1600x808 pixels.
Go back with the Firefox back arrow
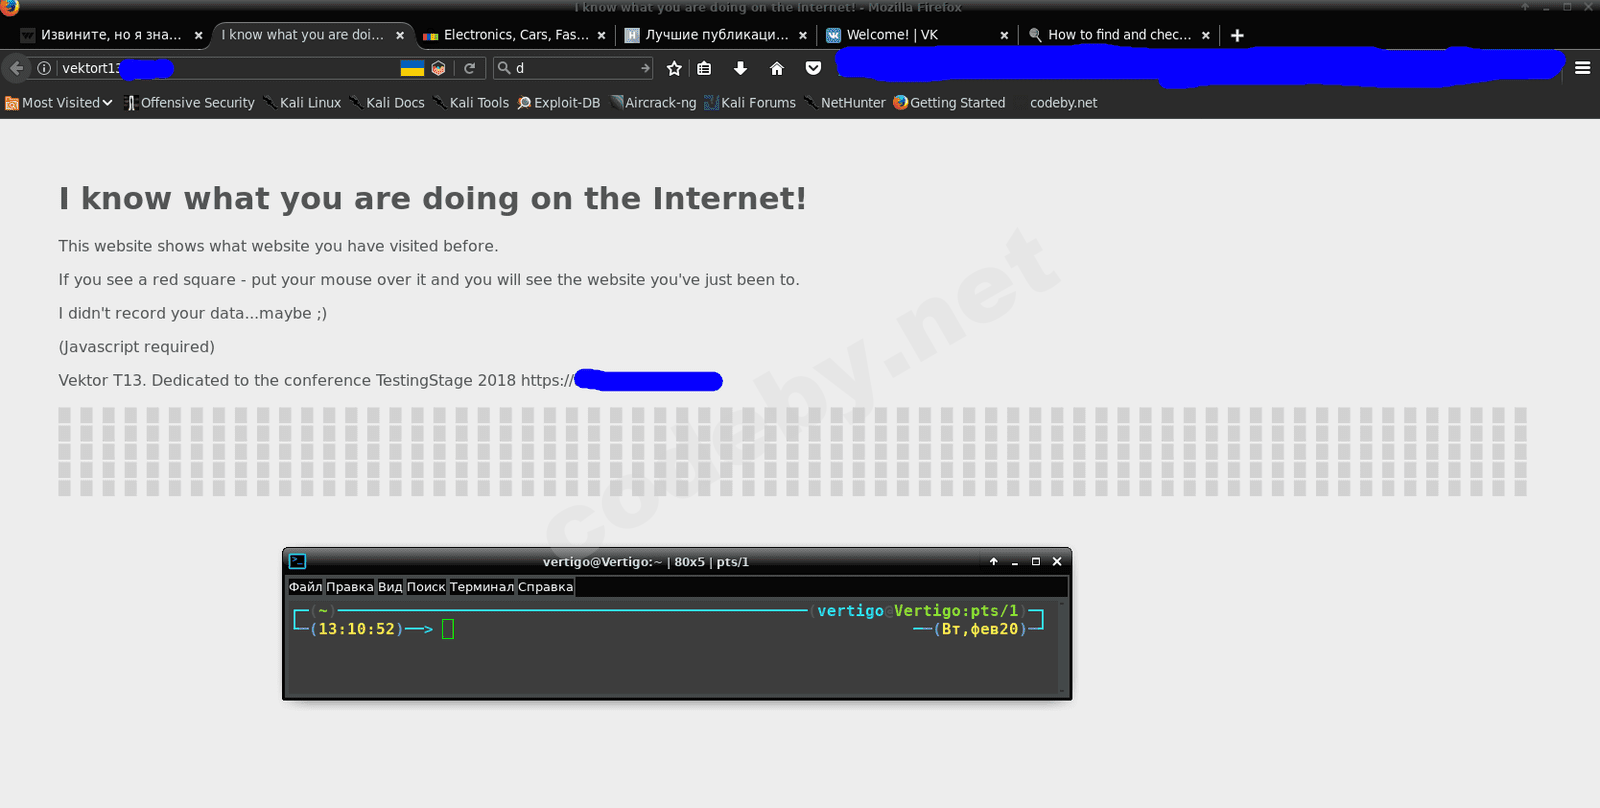click(x=17, y=68)
